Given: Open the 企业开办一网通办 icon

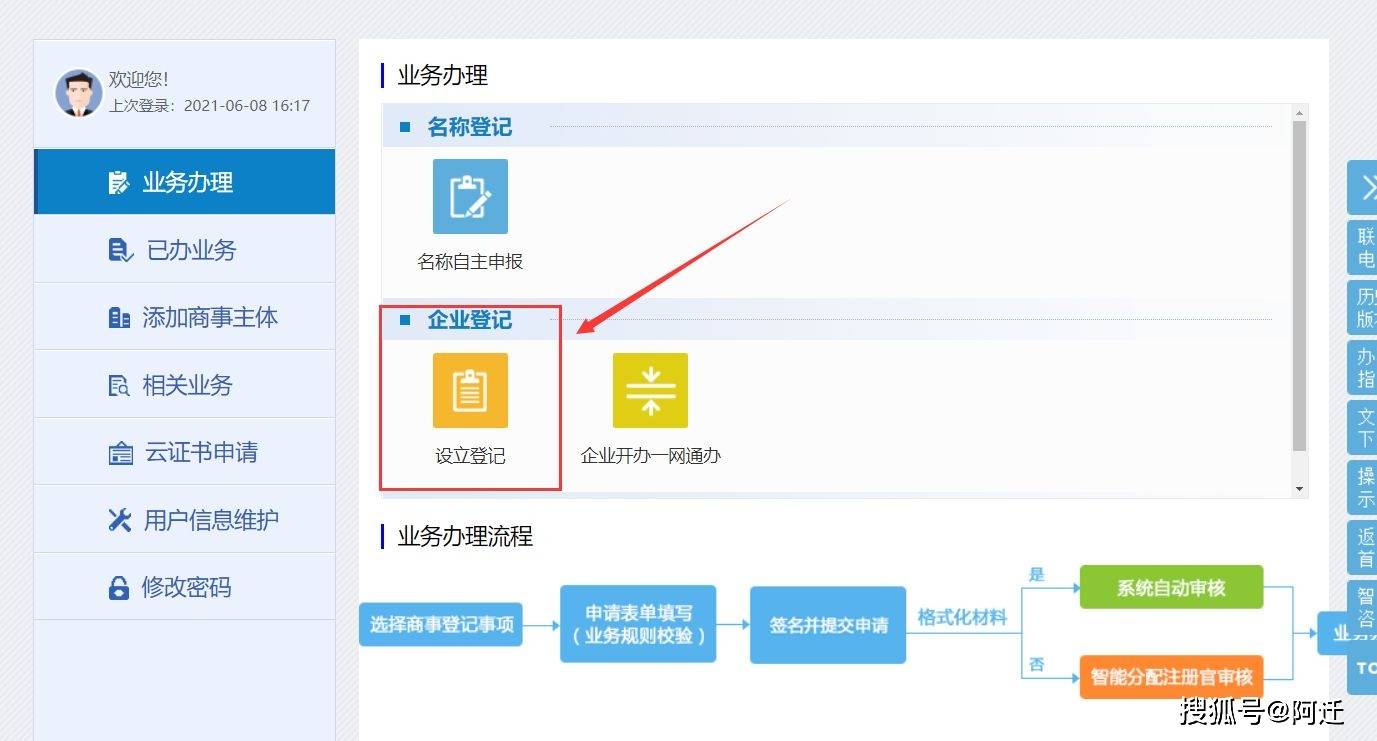Looking at the screenshot, I should (x=651, y=391).
